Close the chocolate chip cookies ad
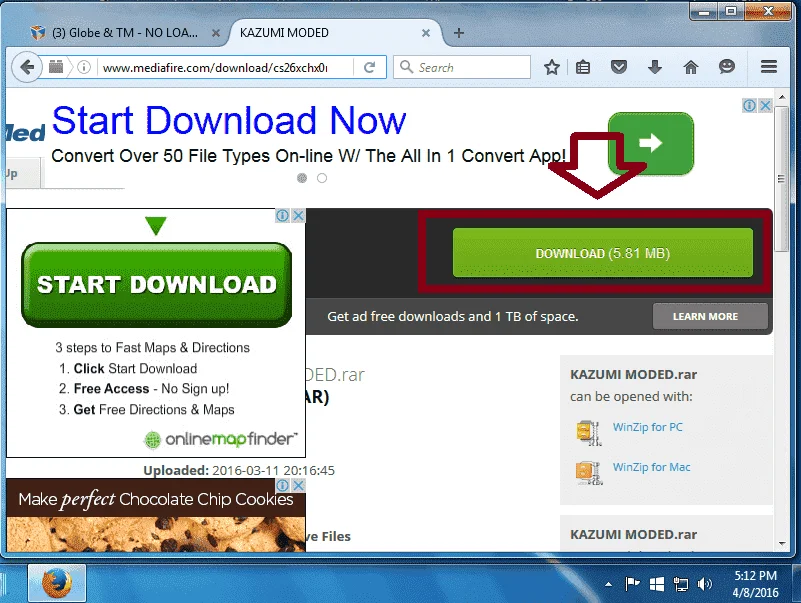The height and width of the screenshot is (603, 801). [x=298, y=485]
